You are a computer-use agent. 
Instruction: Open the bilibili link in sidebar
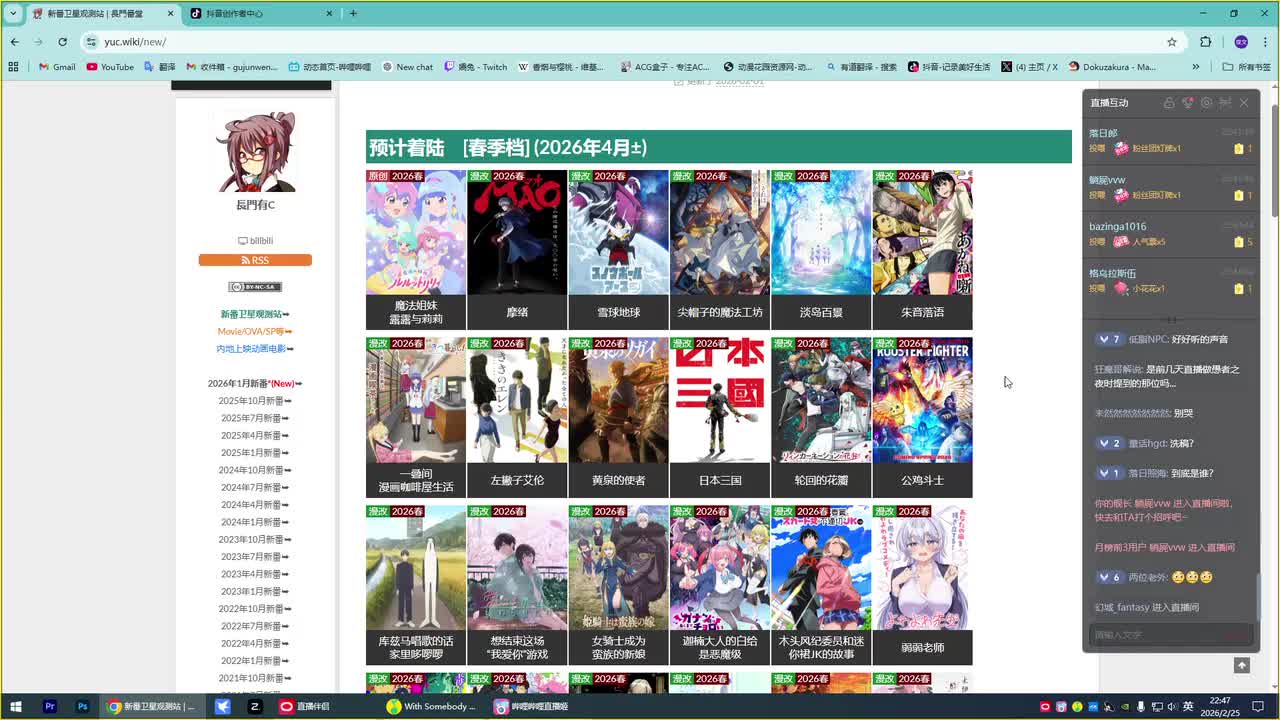coord(255,241)
